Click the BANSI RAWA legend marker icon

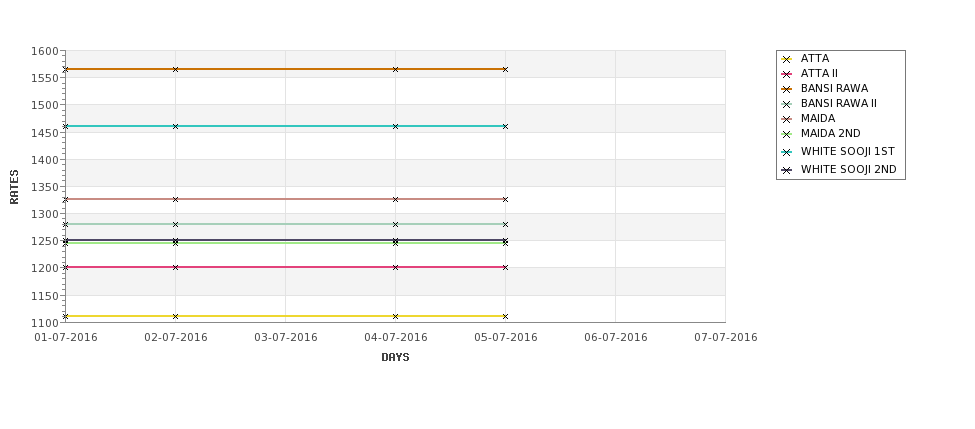[787, 89]
